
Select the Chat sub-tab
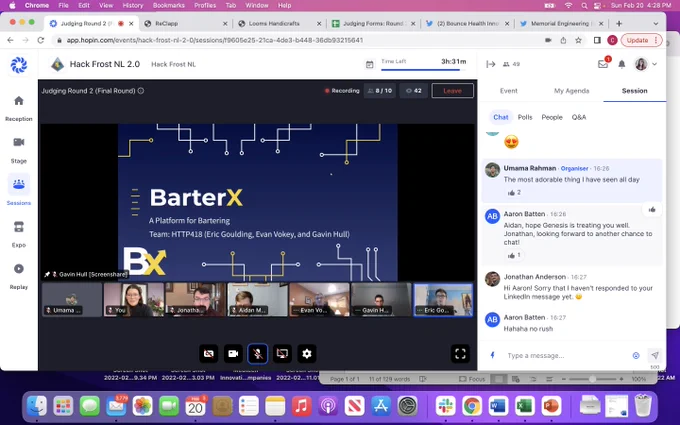[x=500, y=117]
